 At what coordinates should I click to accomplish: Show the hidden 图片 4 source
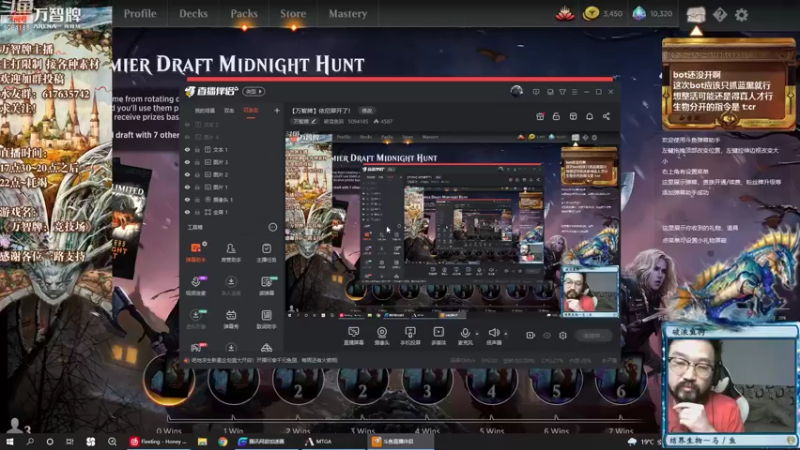[x=187, y=137]
